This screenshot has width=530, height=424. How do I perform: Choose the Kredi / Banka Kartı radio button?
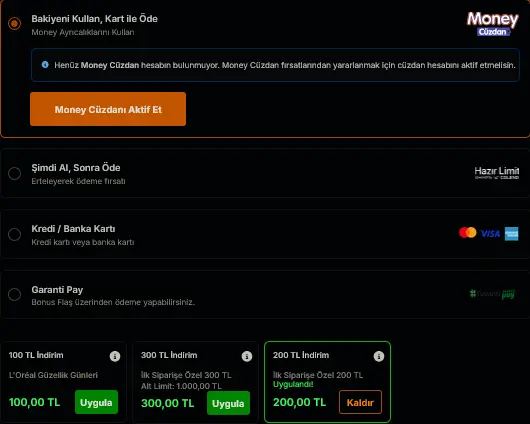(x=15, y=234)
